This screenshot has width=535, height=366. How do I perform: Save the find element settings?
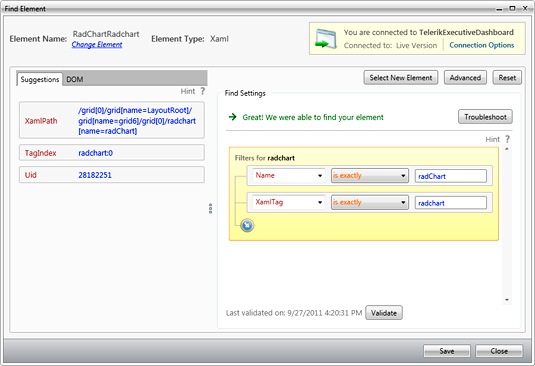(447, 351)
